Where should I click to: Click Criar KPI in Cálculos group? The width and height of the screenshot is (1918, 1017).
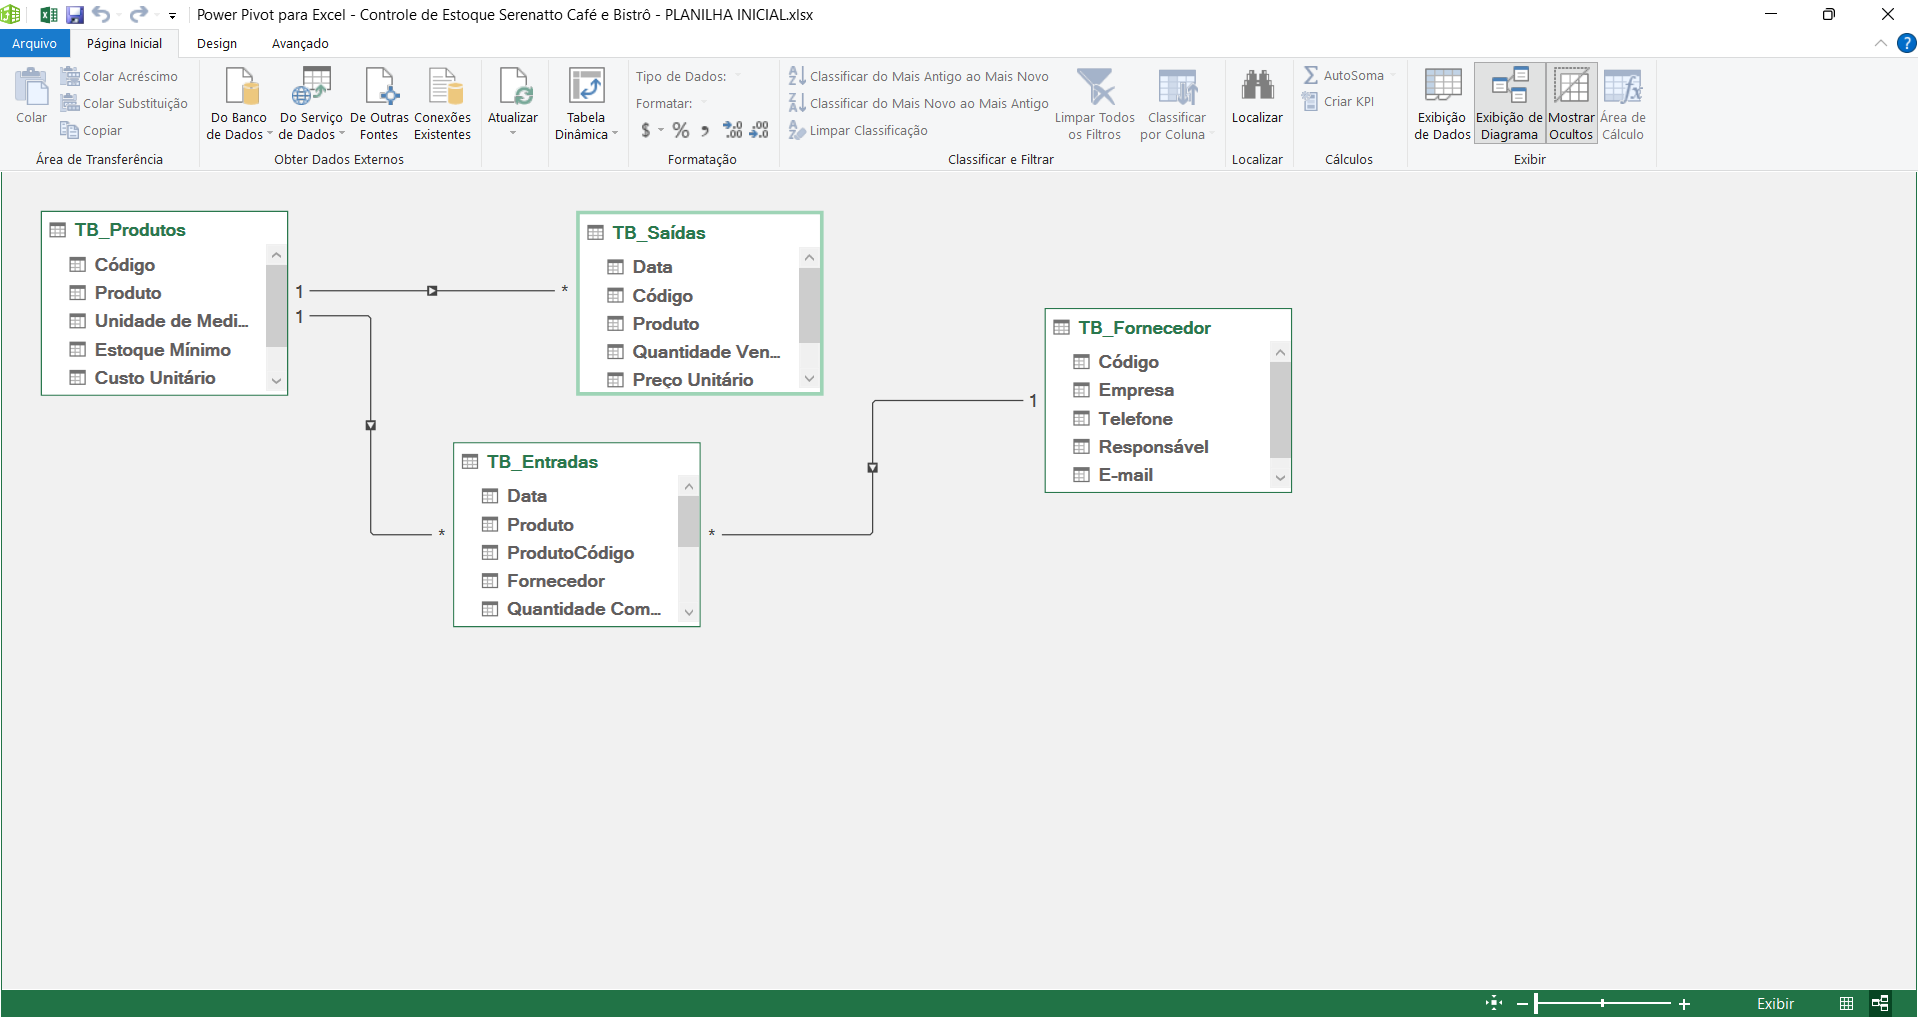coord(1338,102)
